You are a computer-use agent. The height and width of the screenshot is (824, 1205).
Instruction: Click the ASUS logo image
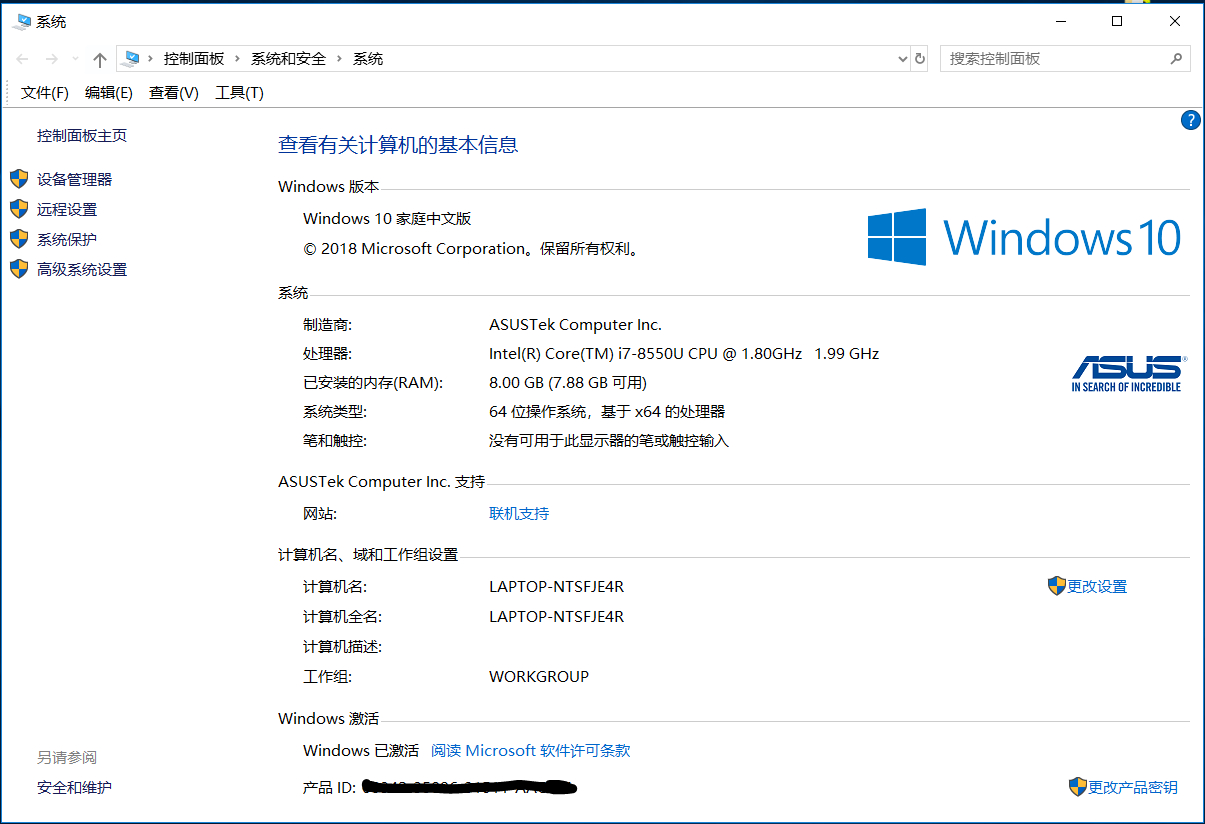pyautogui.click(x=1127, y=373)
